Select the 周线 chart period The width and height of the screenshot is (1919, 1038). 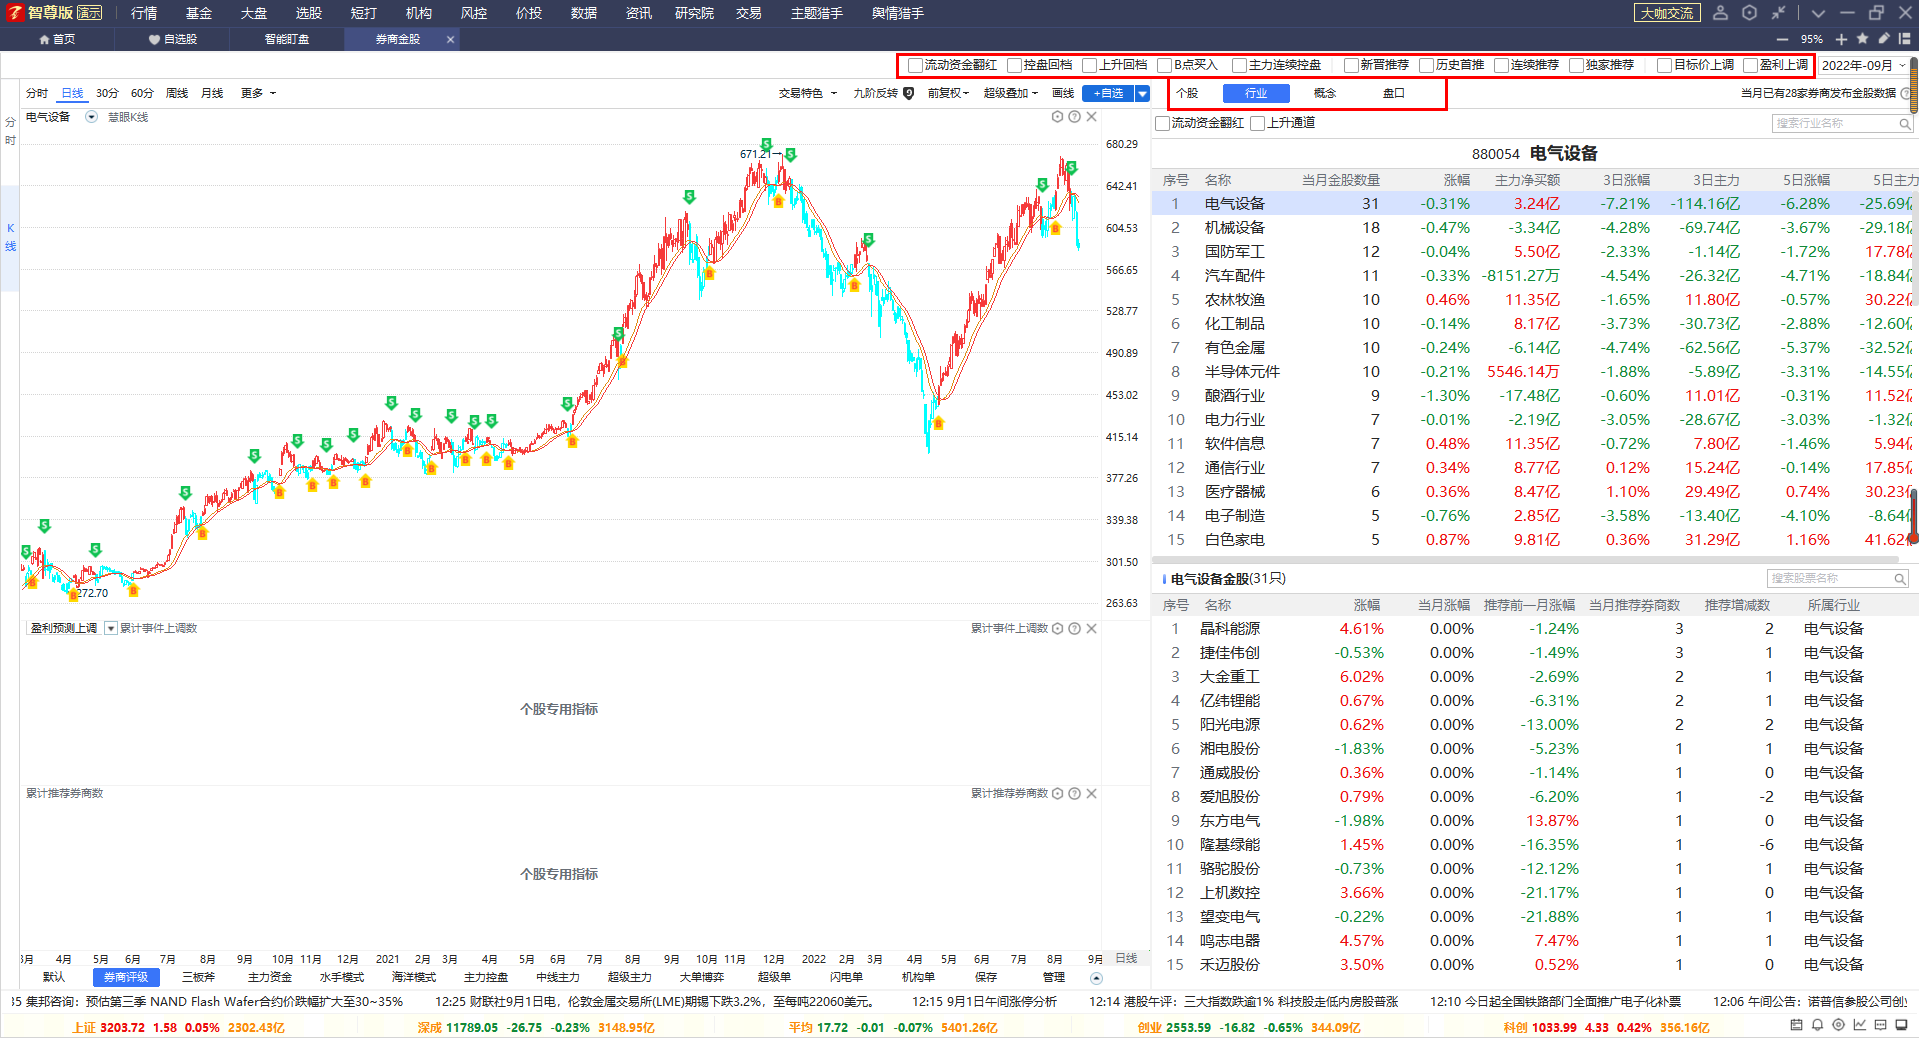click(177, 93)
